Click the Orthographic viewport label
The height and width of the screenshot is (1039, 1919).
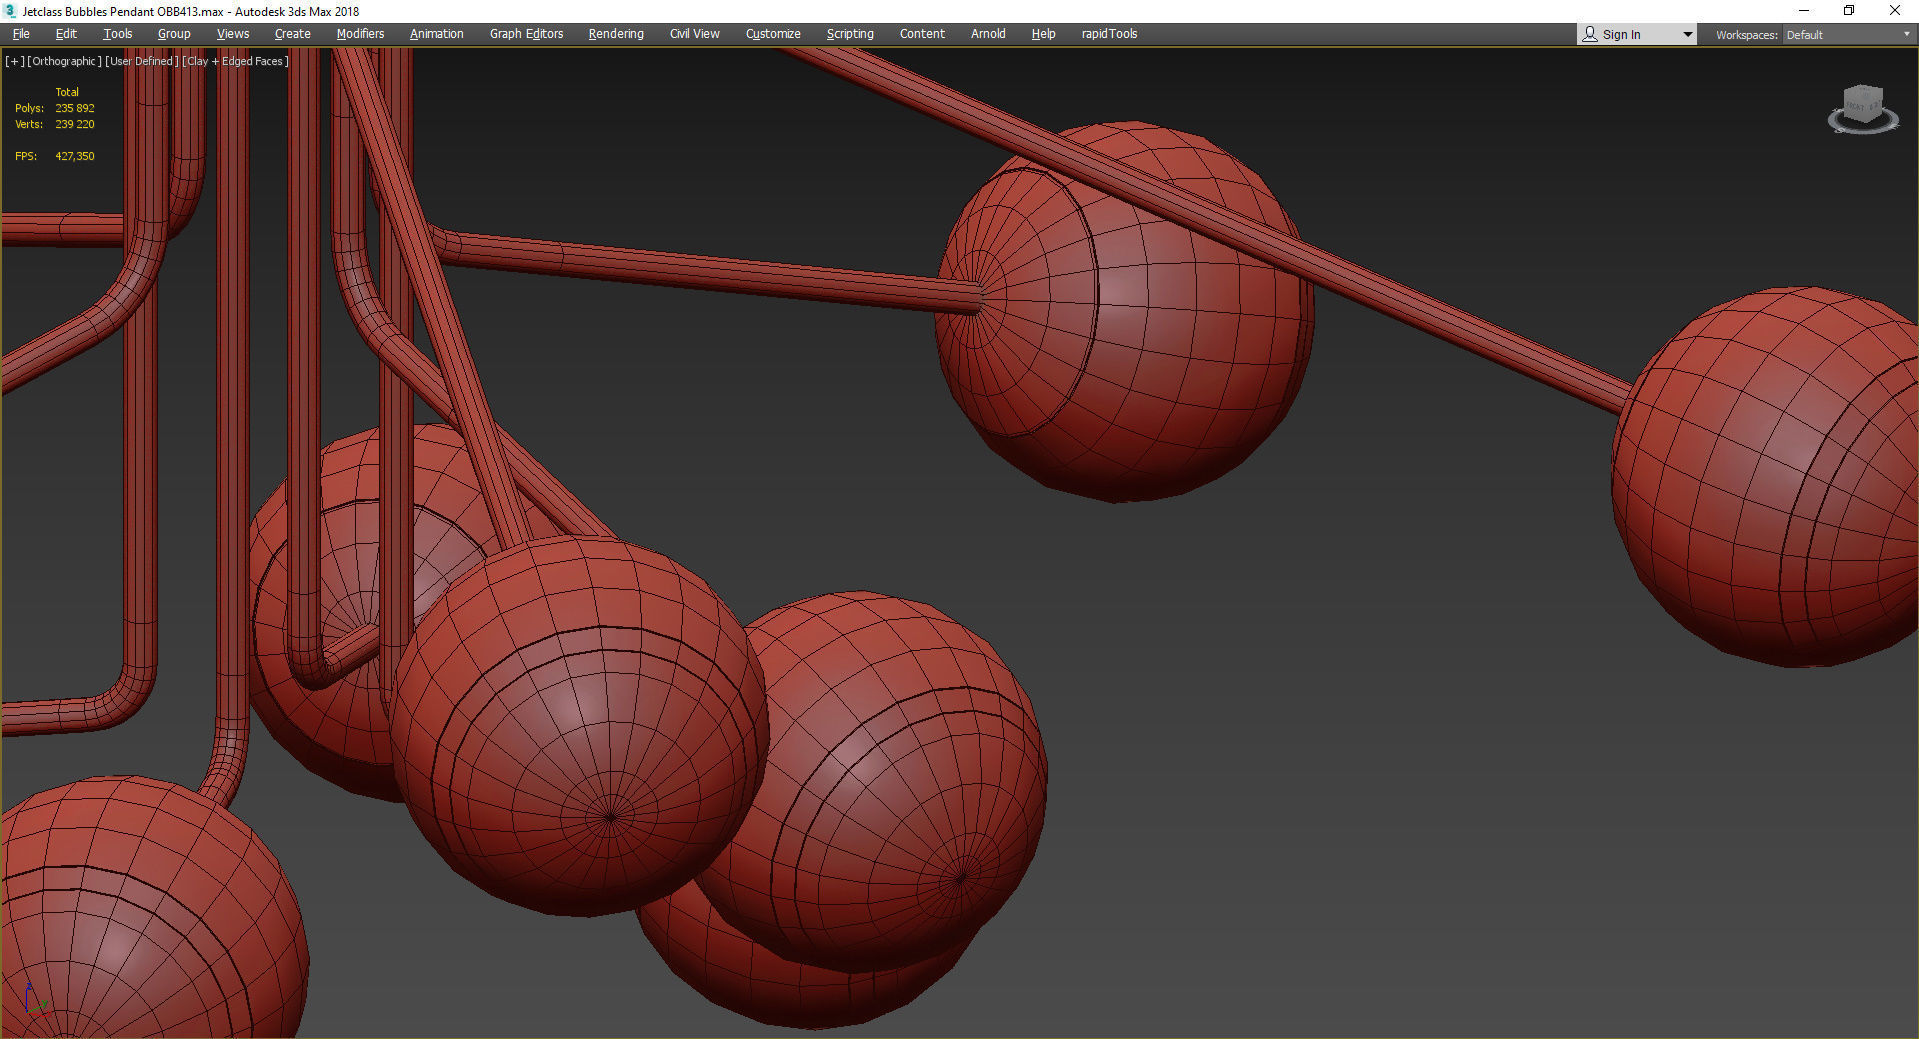coord(64,61)
